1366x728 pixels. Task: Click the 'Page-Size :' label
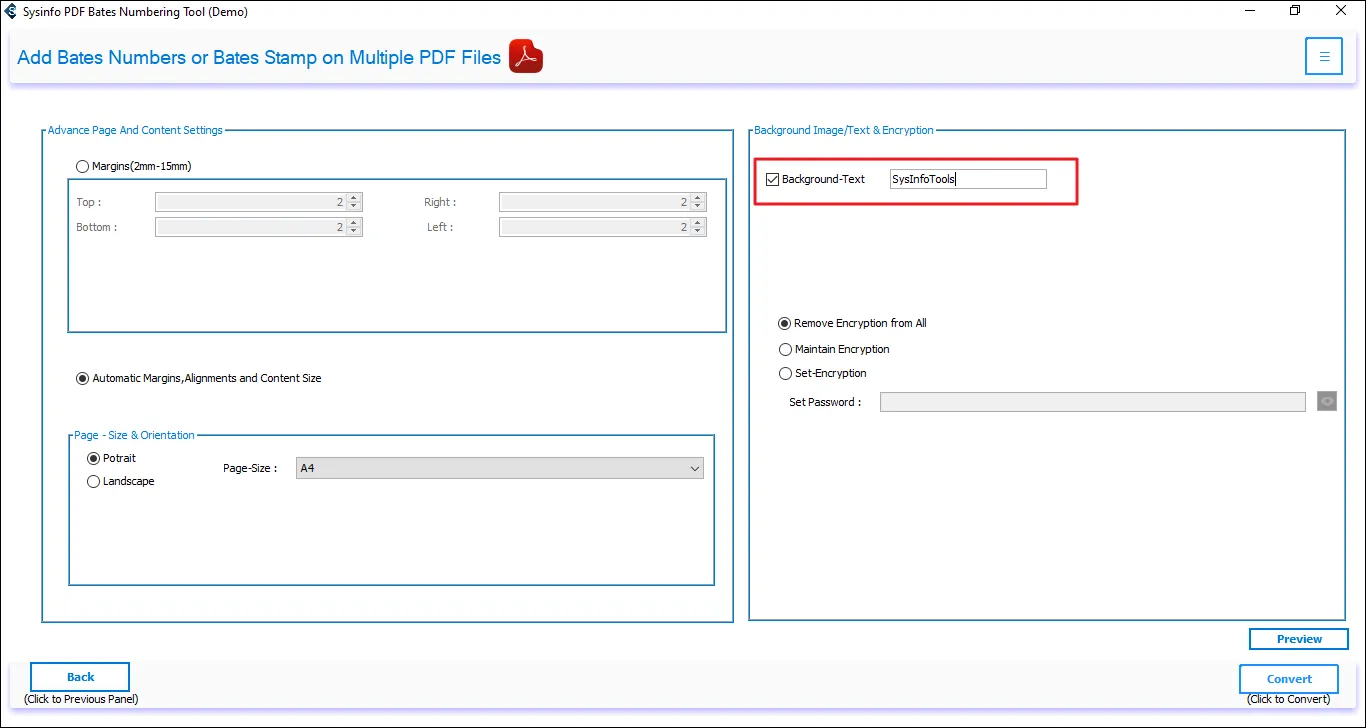(250, 468)
